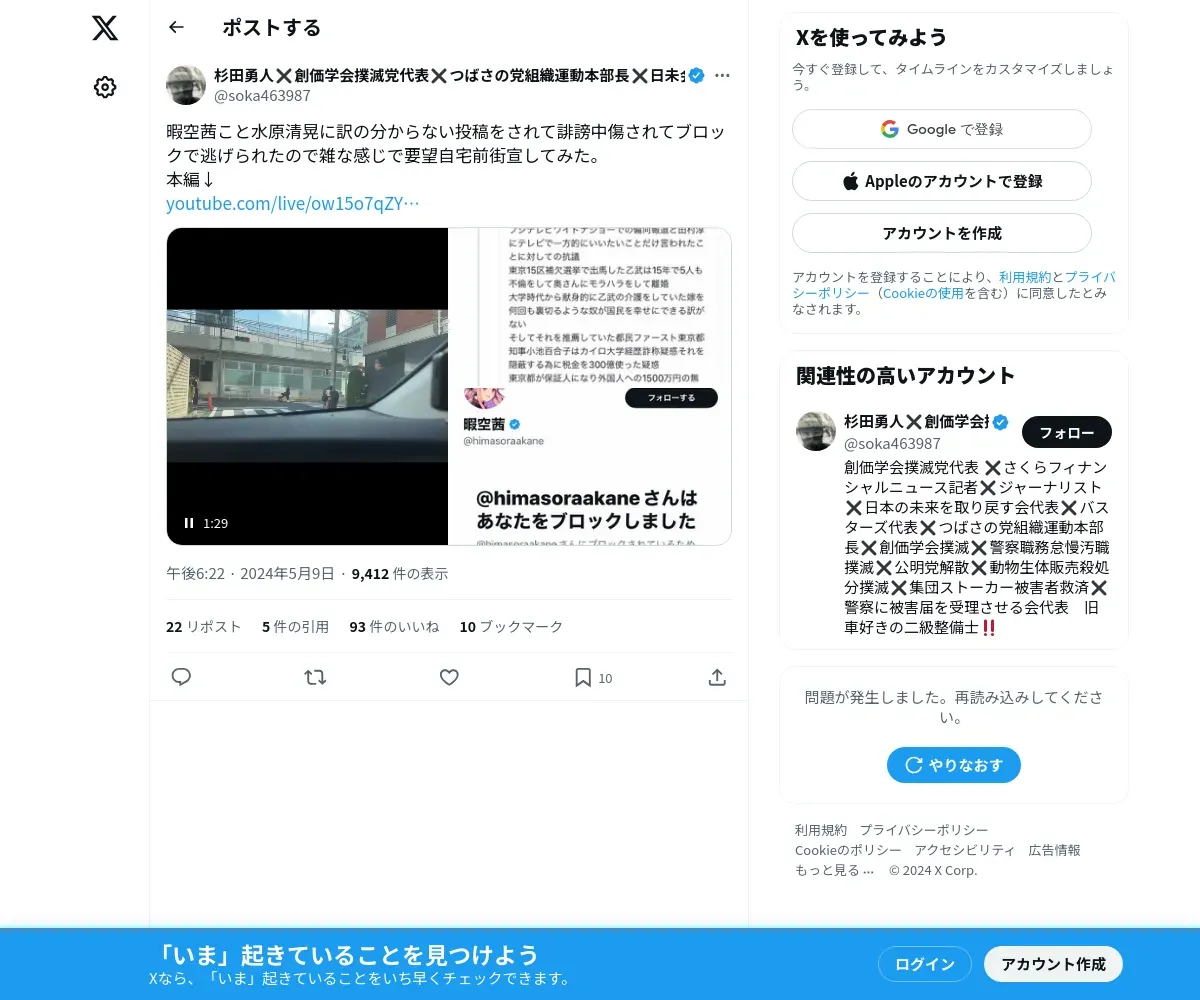Viewport: 1200px width, 1000px height.
Task: Click the post author's display name
Action: tap(450, 75)
